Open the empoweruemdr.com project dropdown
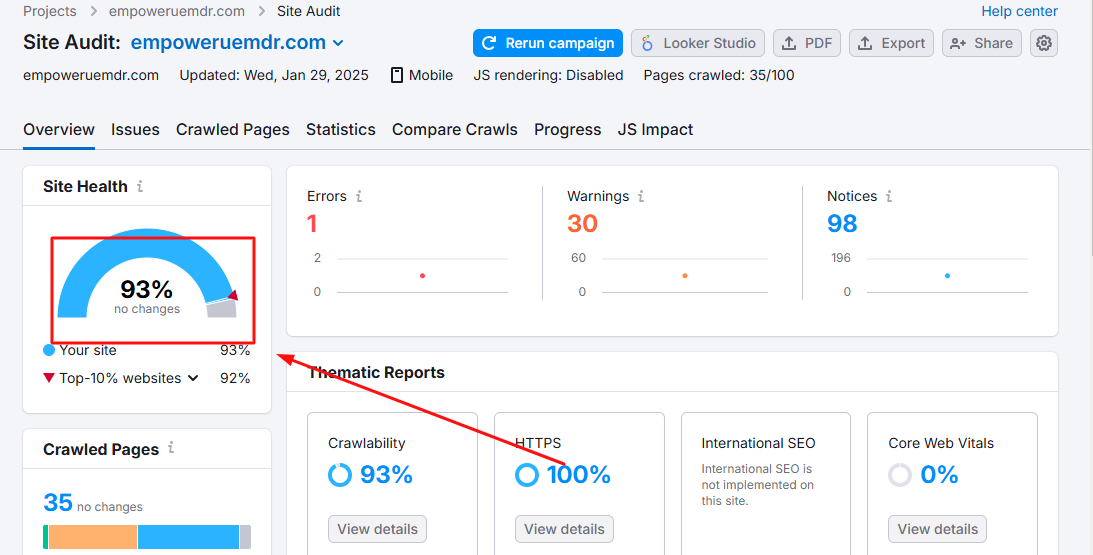The width and height of the screenshot is (1093, 555). point(338,43)
